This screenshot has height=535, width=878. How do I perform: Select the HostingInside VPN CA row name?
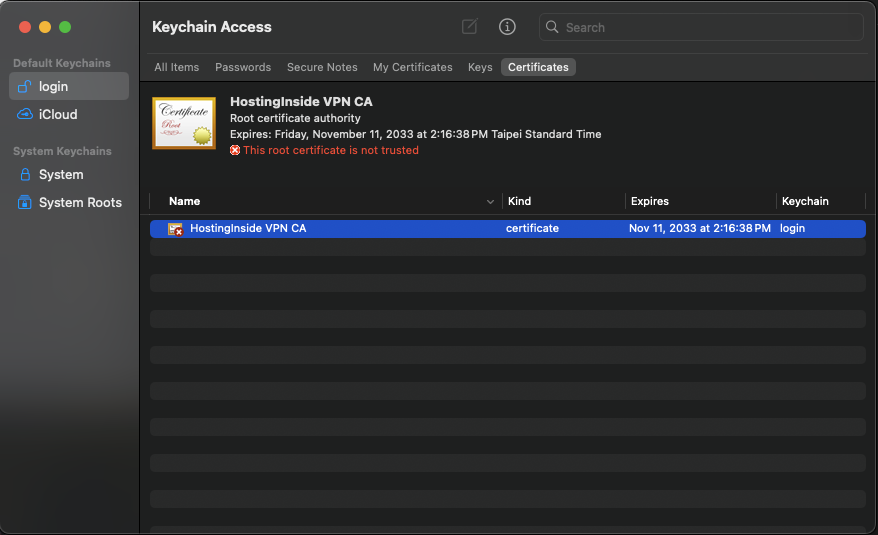click(248, 228)
